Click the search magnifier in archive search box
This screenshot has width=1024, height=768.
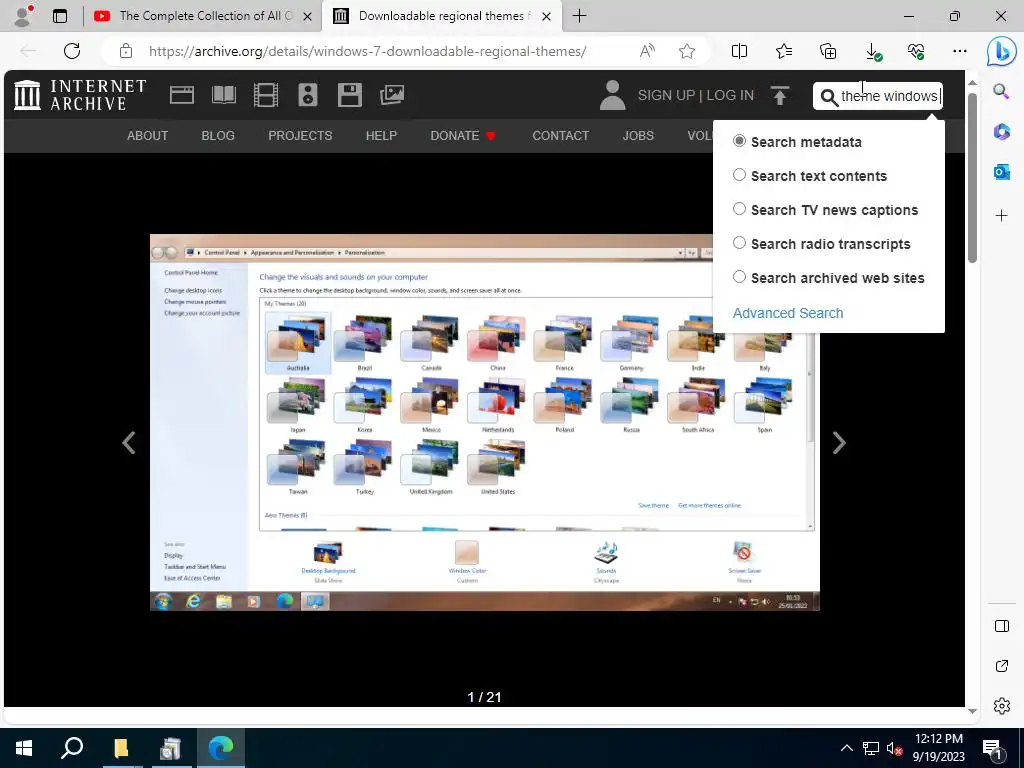(829, 97)
